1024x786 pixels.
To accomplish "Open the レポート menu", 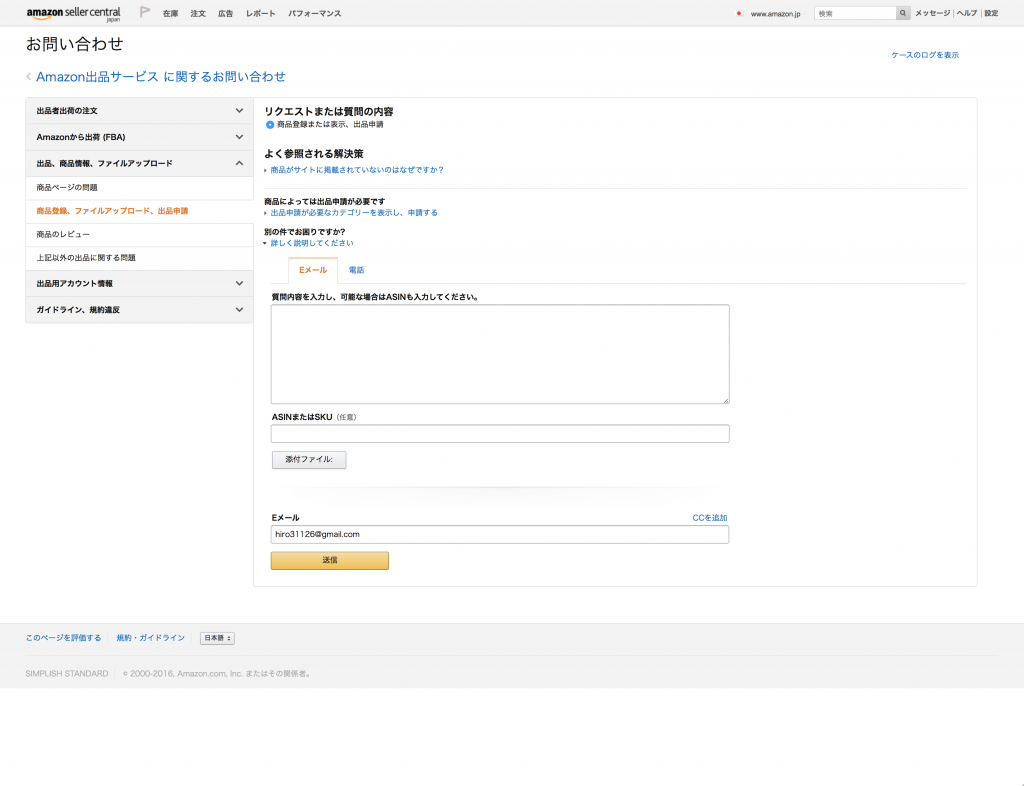I will pos(261,14).
